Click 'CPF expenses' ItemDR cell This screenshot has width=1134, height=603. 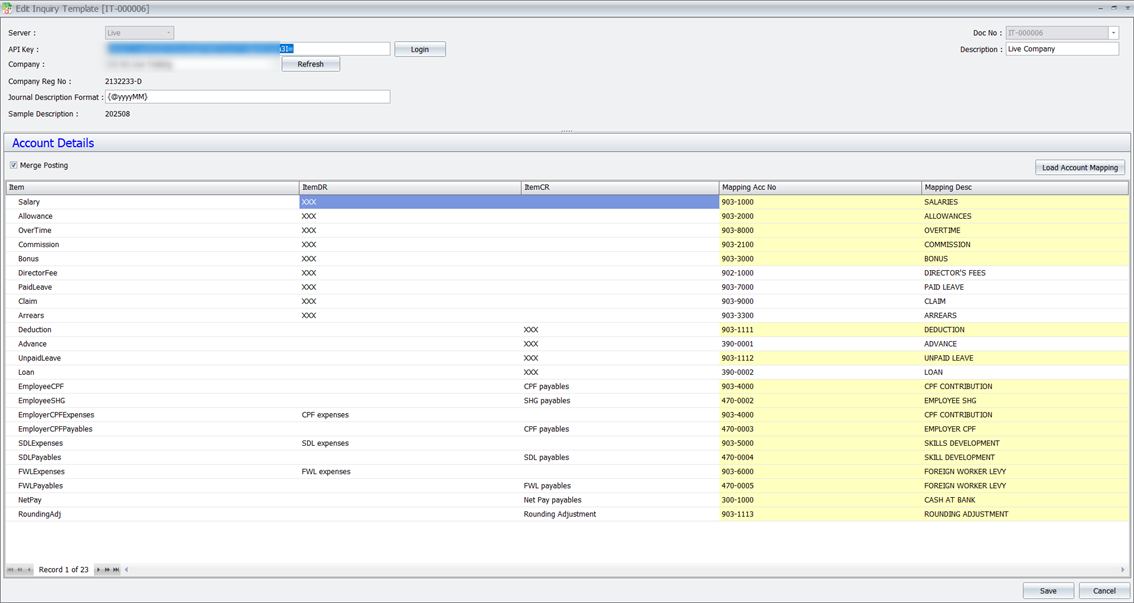tap(410, 415)
